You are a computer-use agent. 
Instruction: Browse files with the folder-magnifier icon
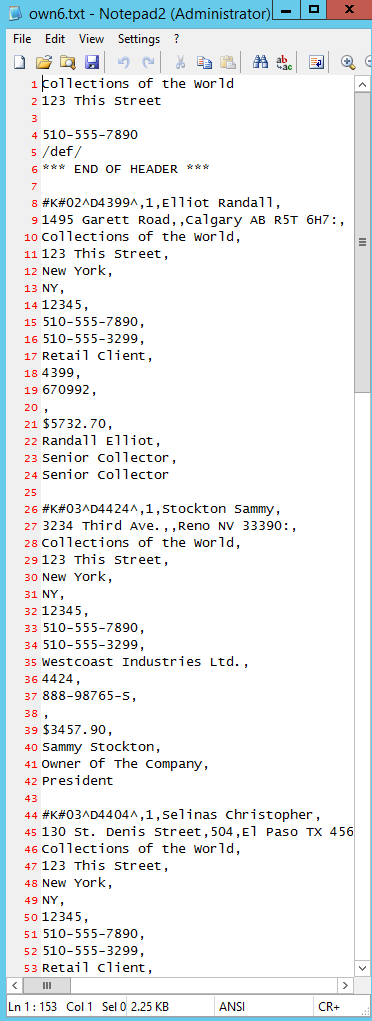[x=67, y=62]
